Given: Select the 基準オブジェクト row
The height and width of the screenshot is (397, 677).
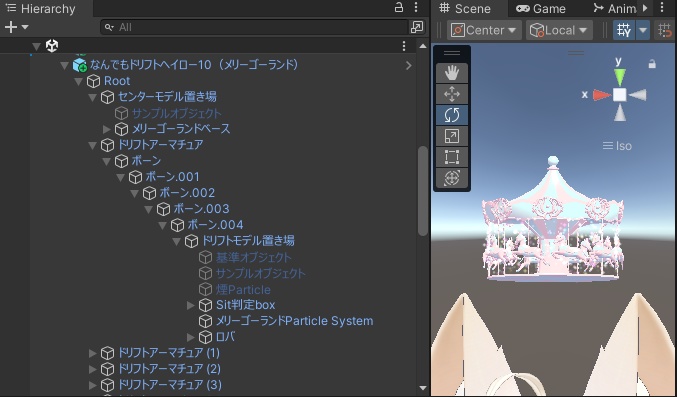Looking at the screenshot, I should click(x=253, y=257).
